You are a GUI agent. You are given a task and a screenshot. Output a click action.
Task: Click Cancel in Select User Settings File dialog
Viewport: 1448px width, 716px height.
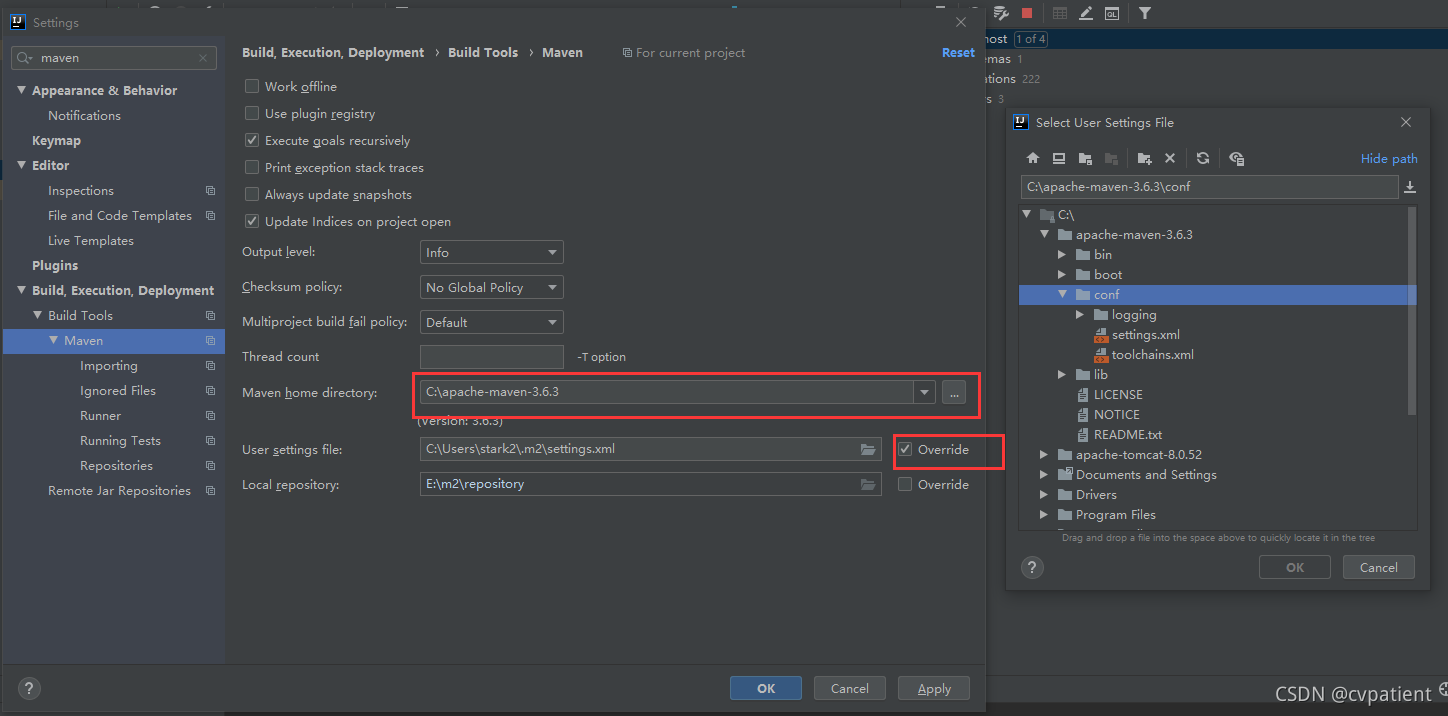pos(1379,567)
